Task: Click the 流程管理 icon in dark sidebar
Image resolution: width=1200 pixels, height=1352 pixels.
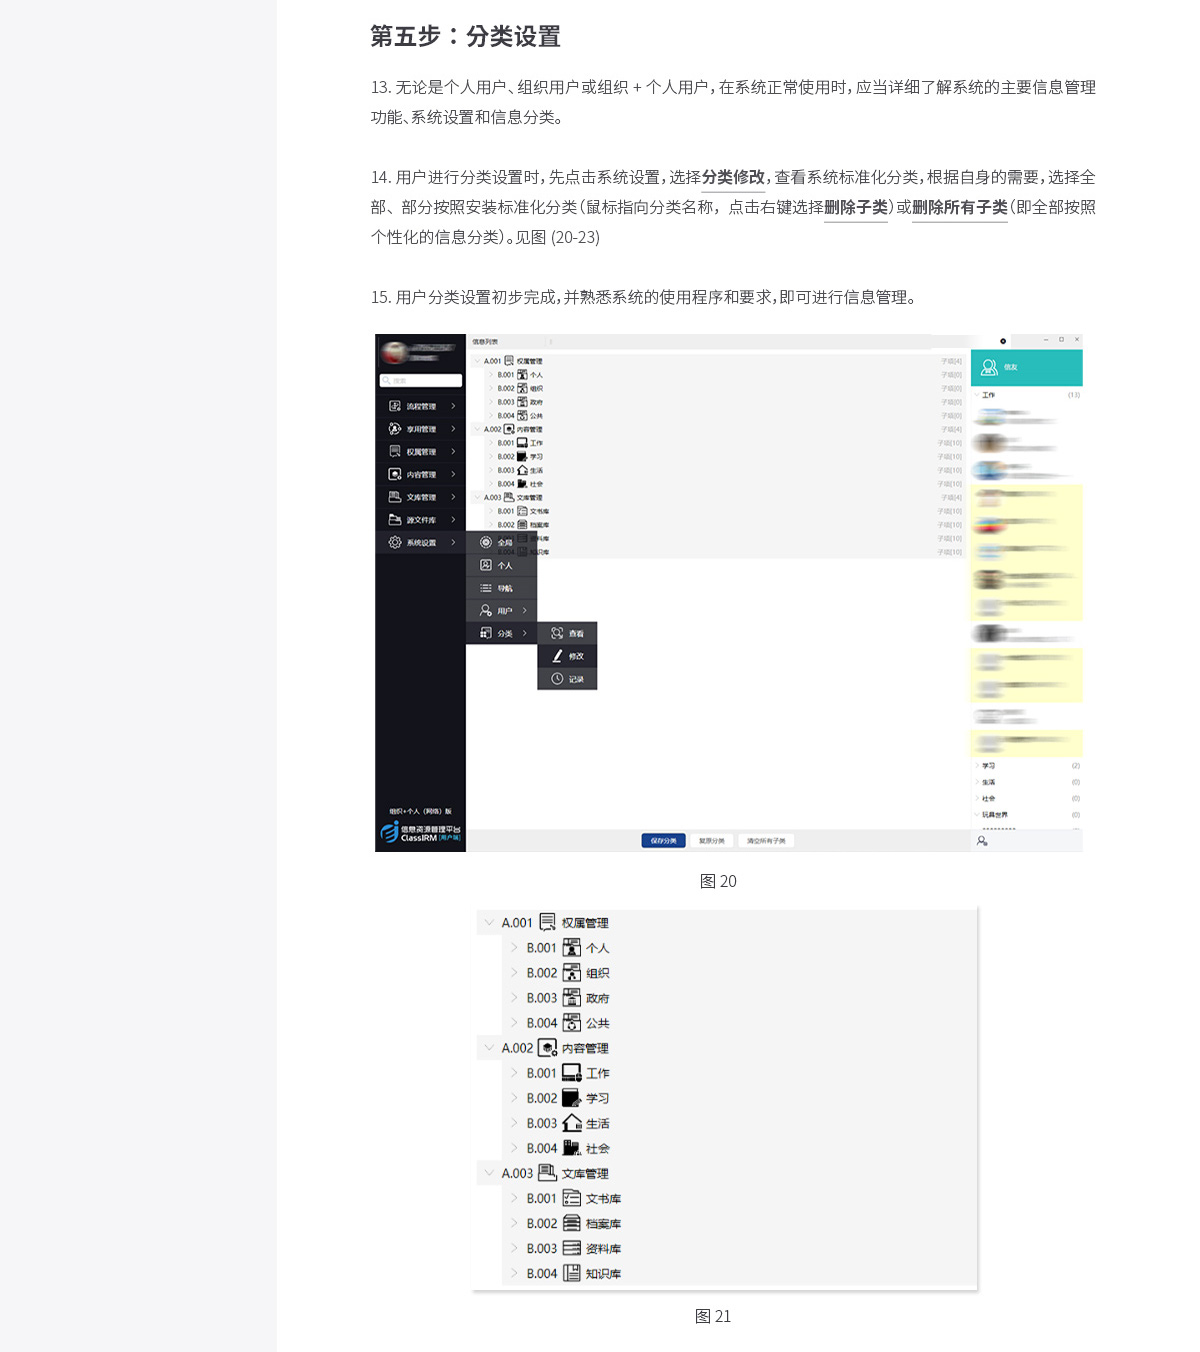Action: point(395,406)
